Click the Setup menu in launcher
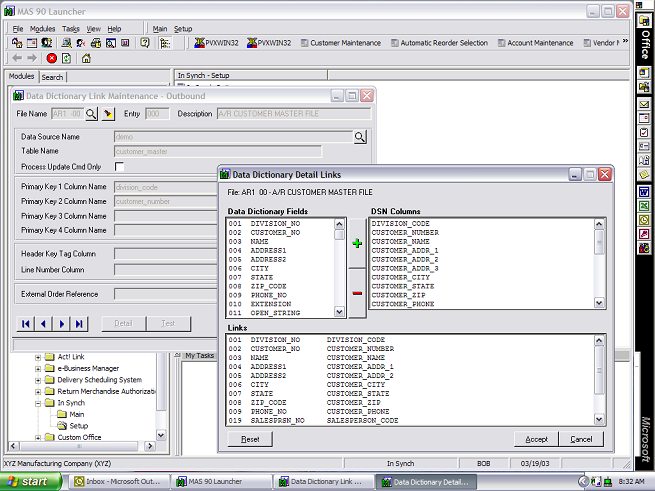Image resolution: width=655 pixels, height=491 pixels. click(x=183, y=29)
